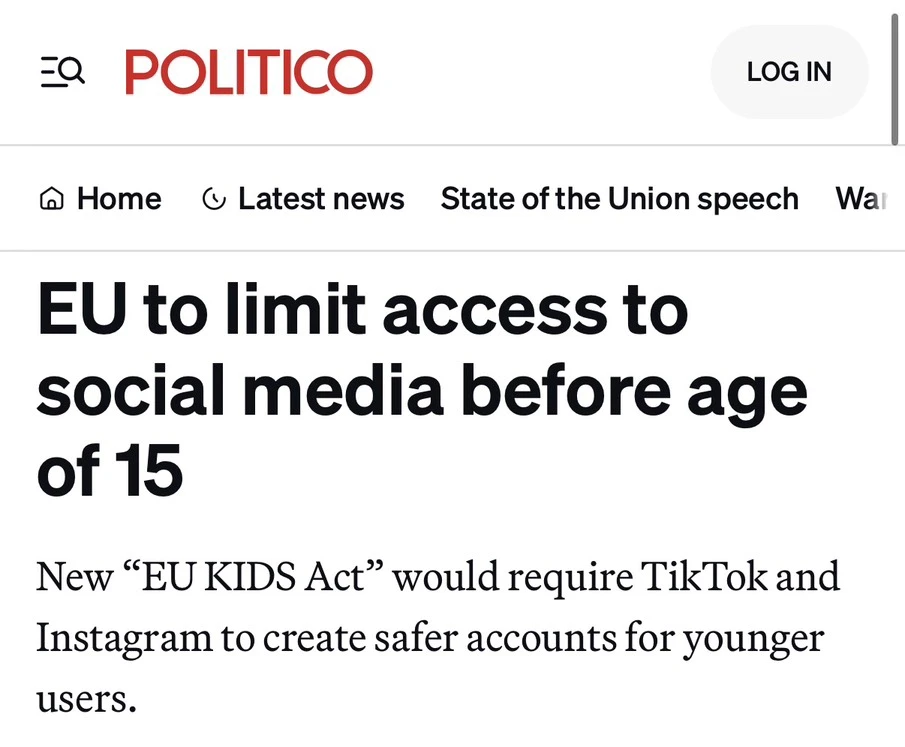905x747 pixels.
Task: Click the word TikTok in the summary
Action: point(704,576)
